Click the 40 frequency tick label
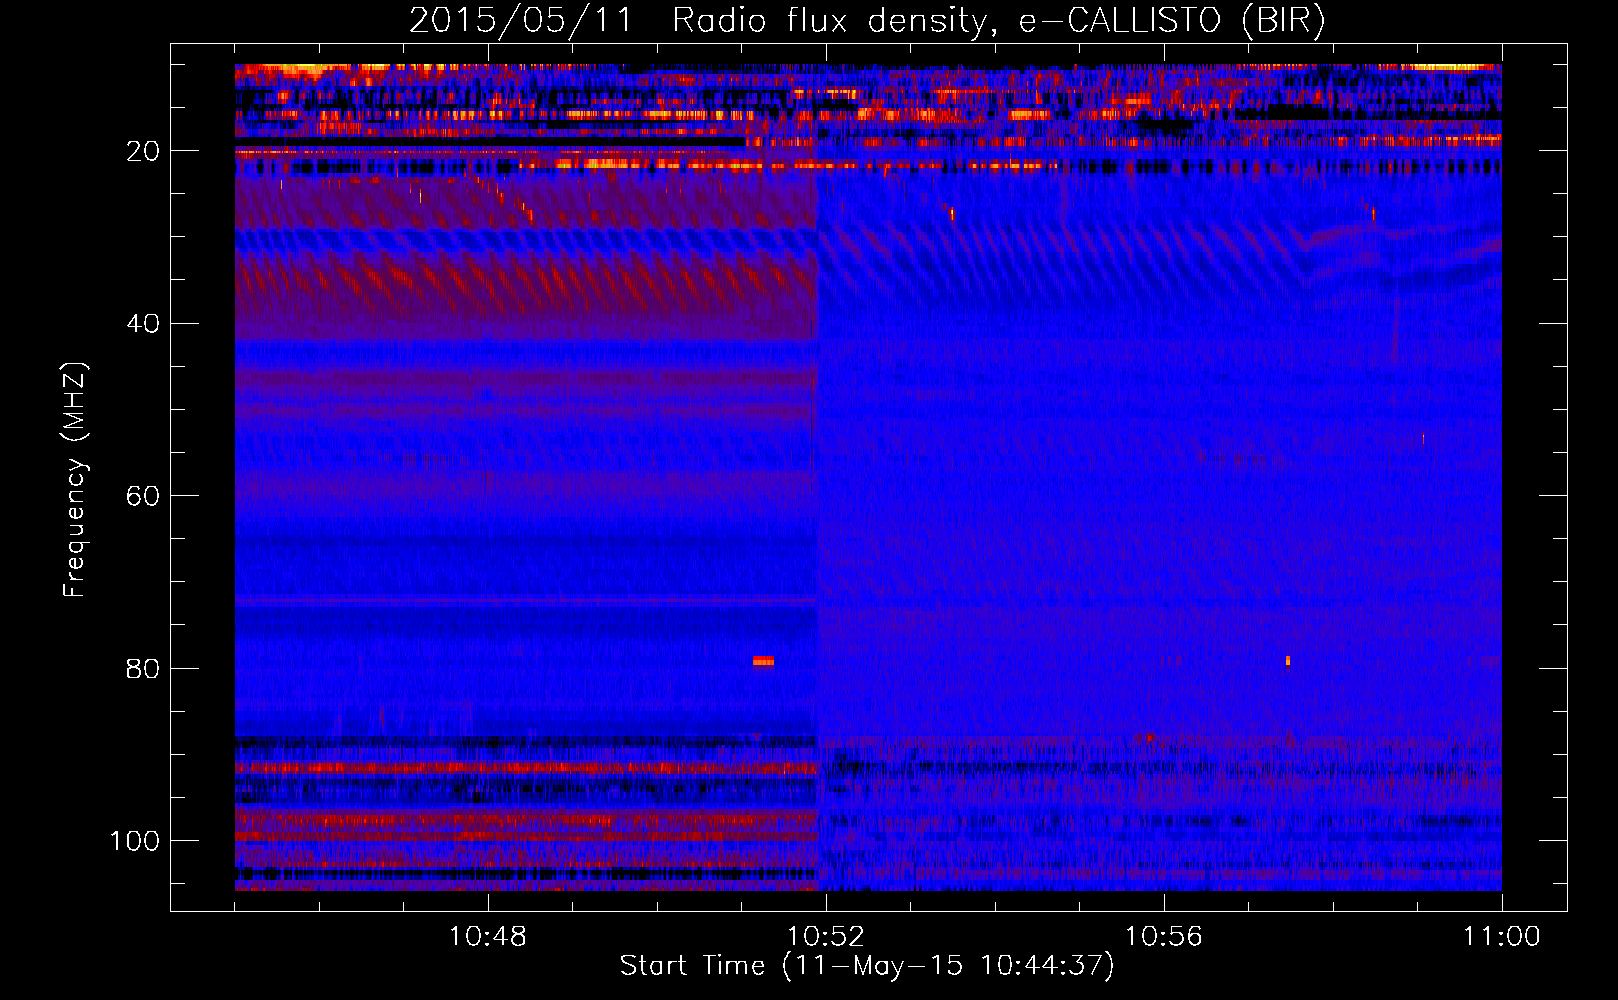1618x1000 pixels. (143, 324)
